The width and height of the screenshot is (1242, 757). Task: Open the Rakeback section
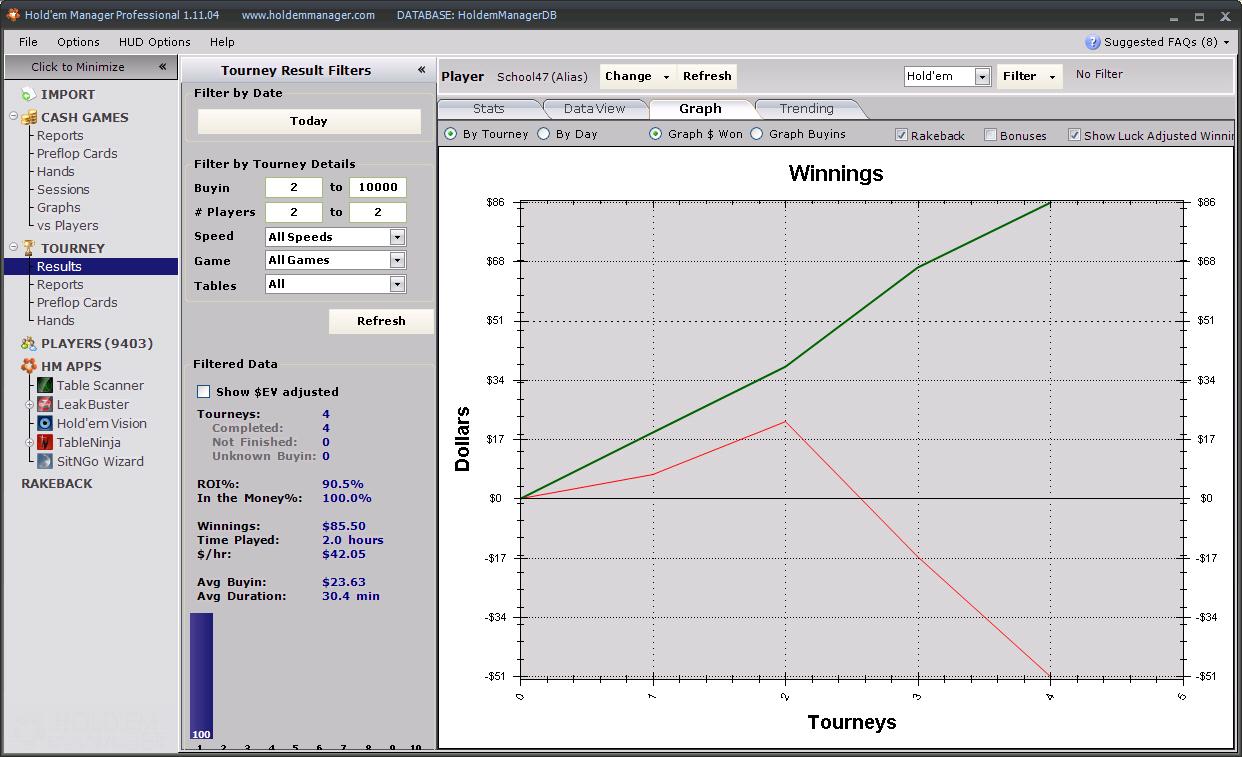pos(57,483)
